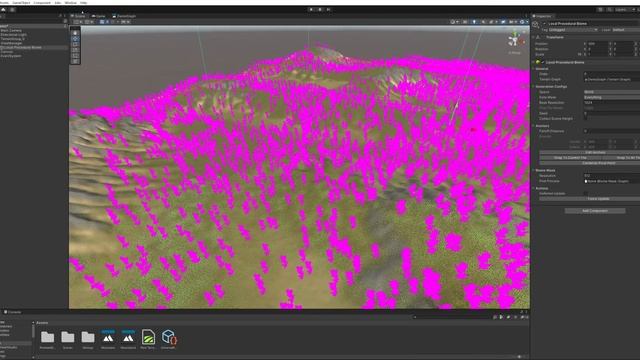
Task: Click the Pause button
Action: pyautogui.click(x=320, y=9)
